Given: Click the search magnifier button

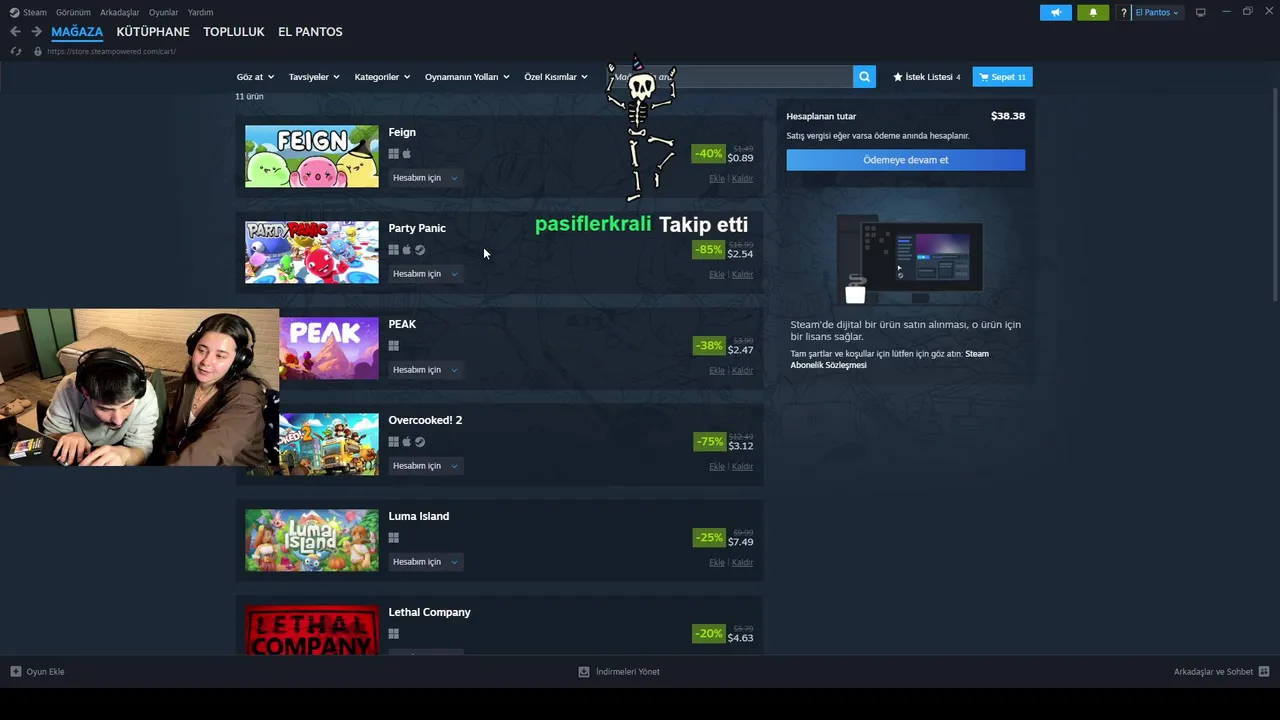Looking at the screenshot, I should pos(864,77).
